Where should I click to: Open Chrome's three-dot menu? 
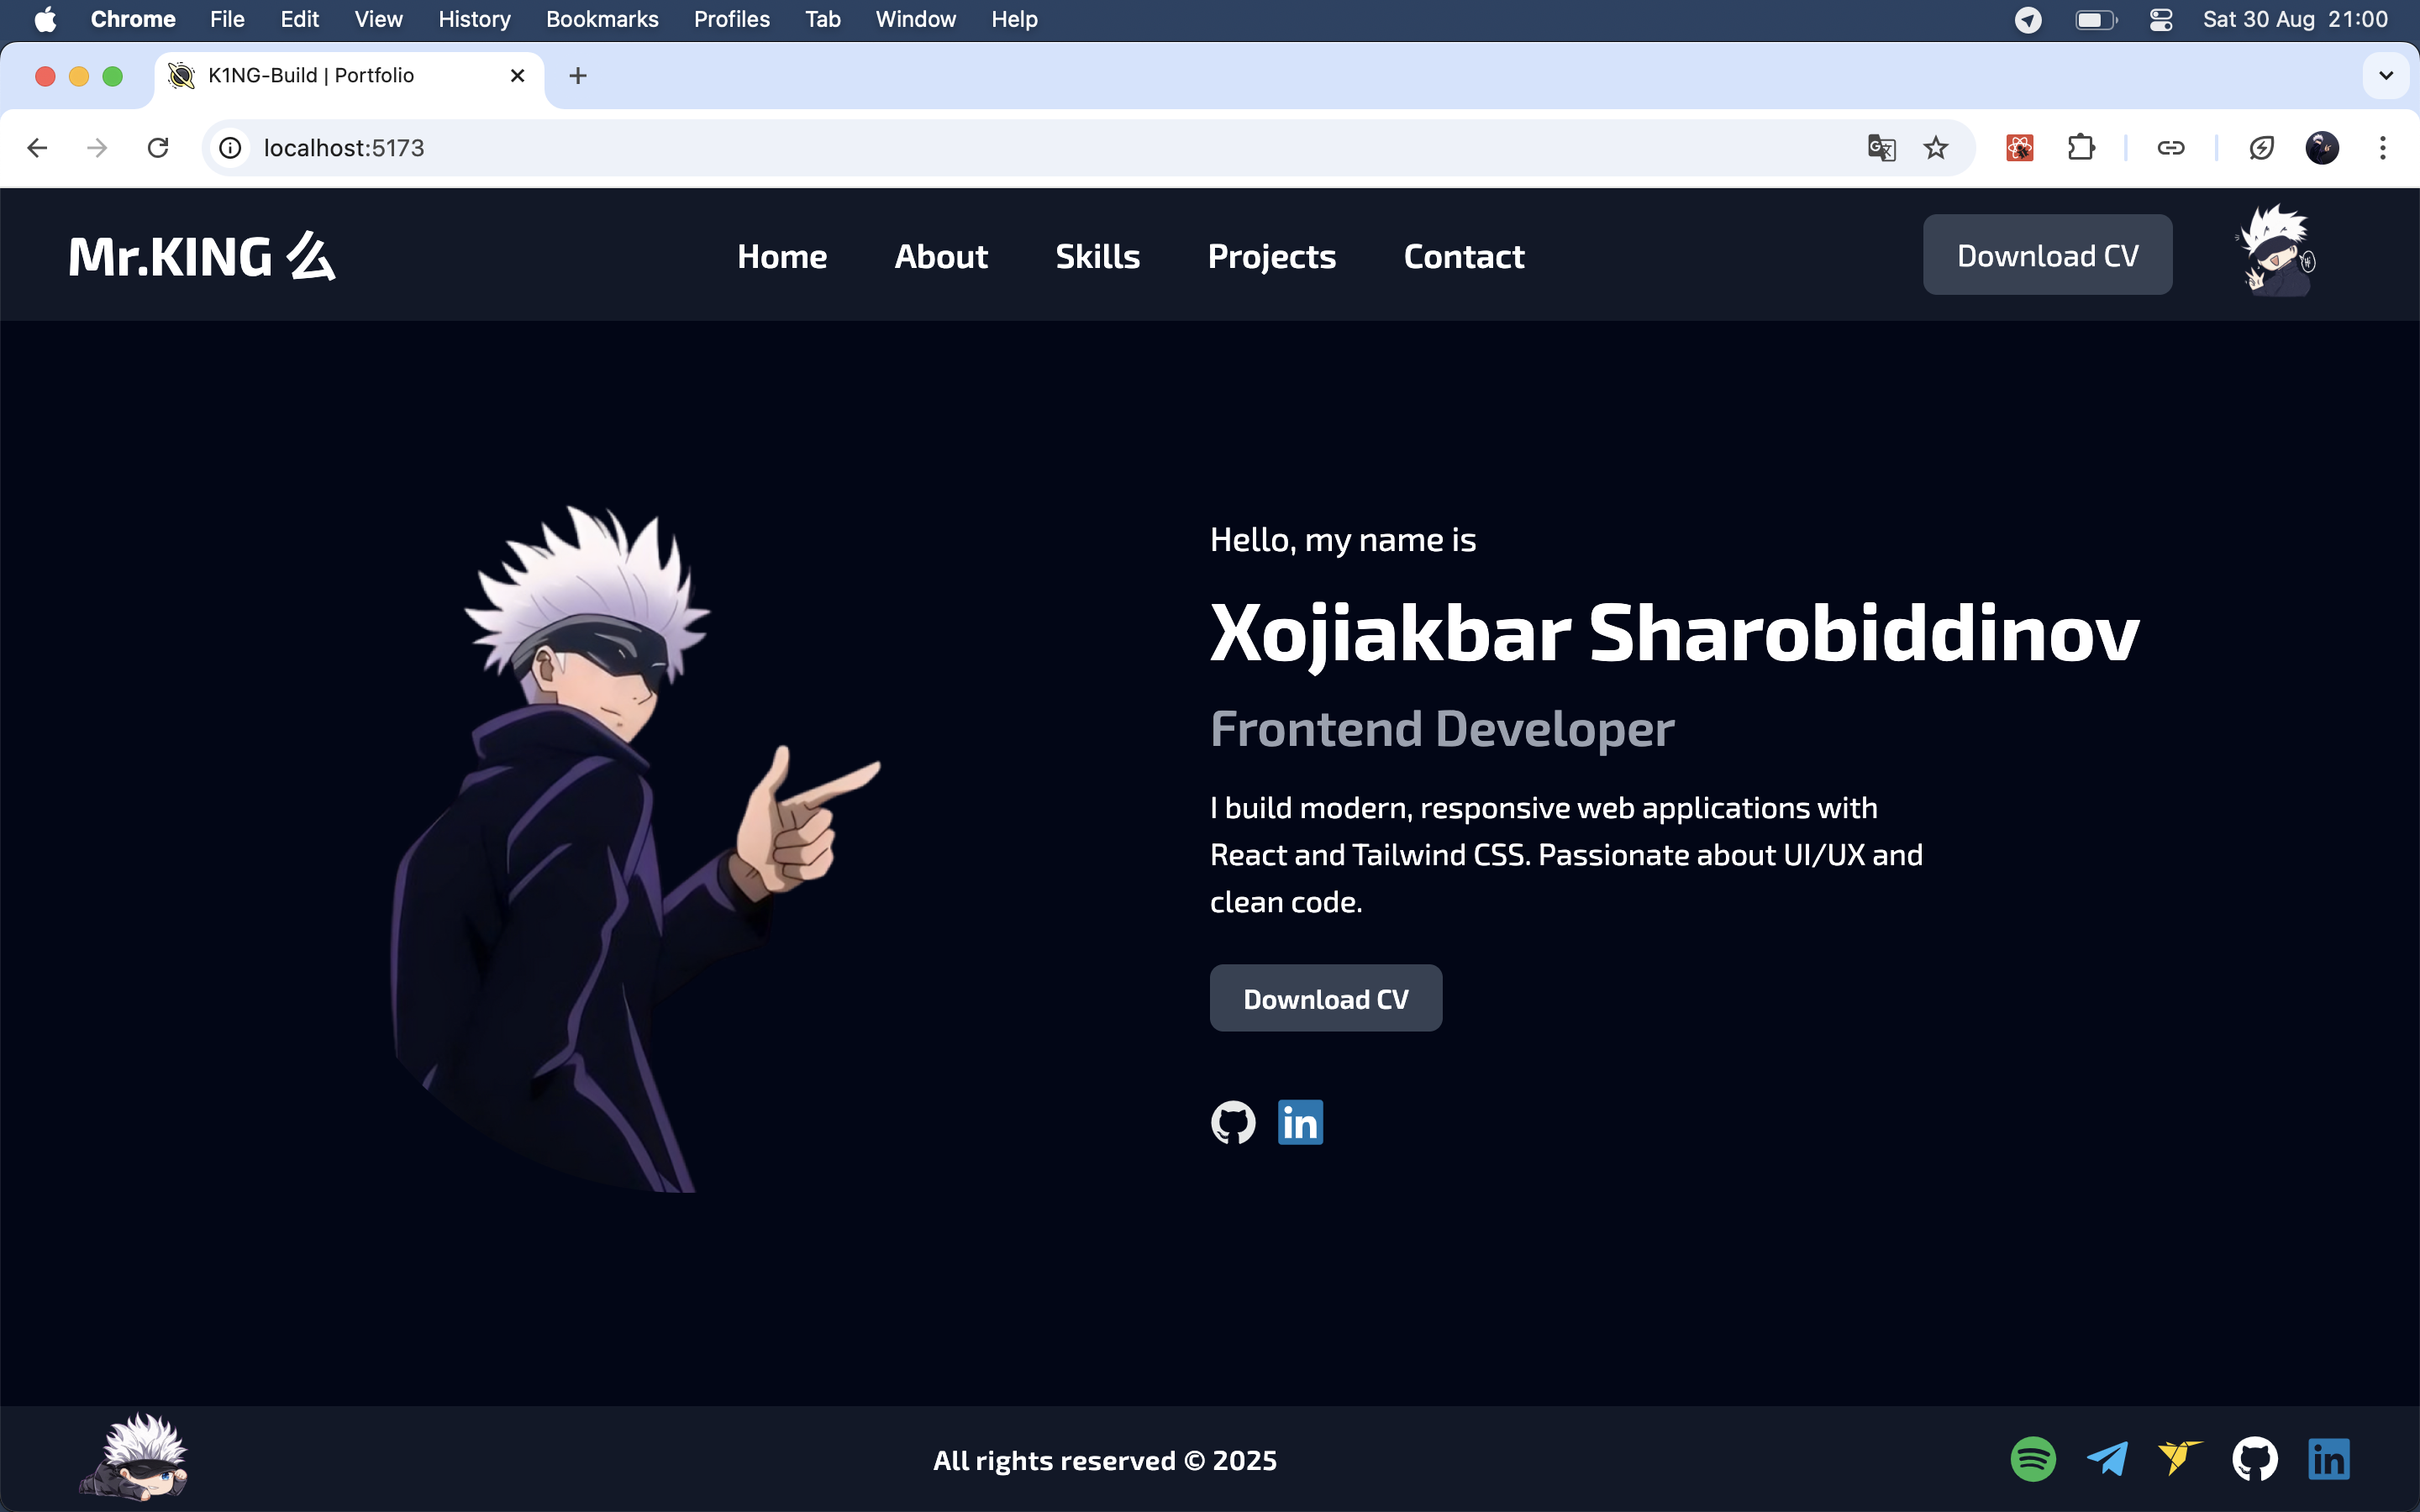(x=2383, y=148)
